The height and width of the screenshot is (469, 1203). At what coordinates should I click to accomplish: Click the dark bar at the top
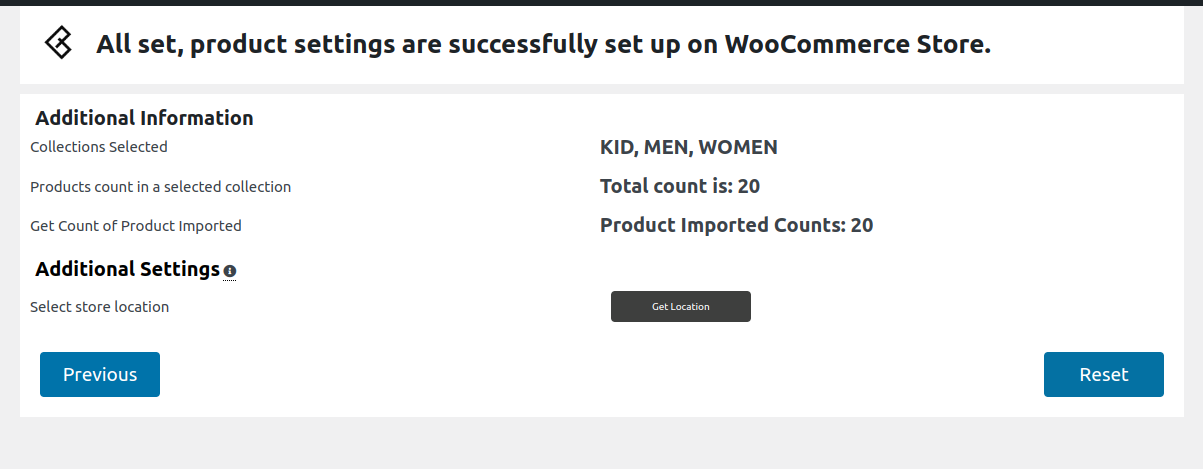pos(601,3)
